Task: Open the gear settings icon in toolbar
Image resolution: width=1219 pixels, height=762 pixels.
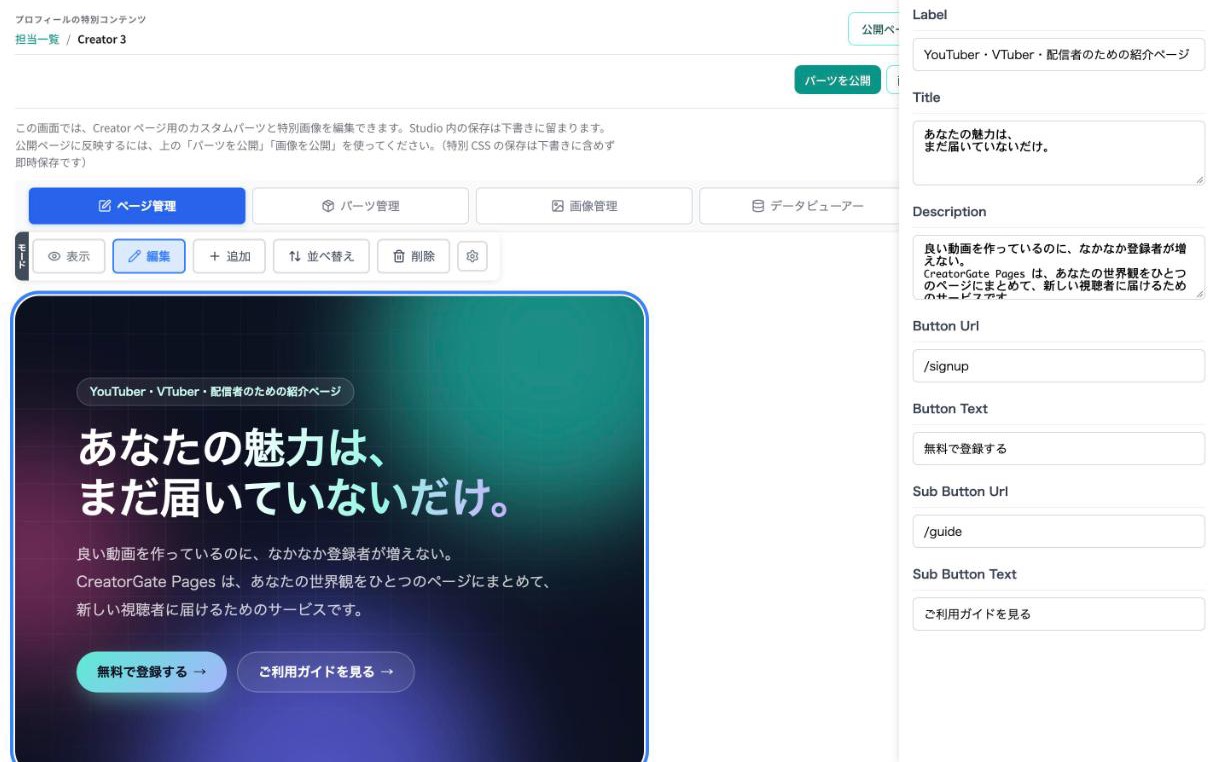Action: point(473,256)
